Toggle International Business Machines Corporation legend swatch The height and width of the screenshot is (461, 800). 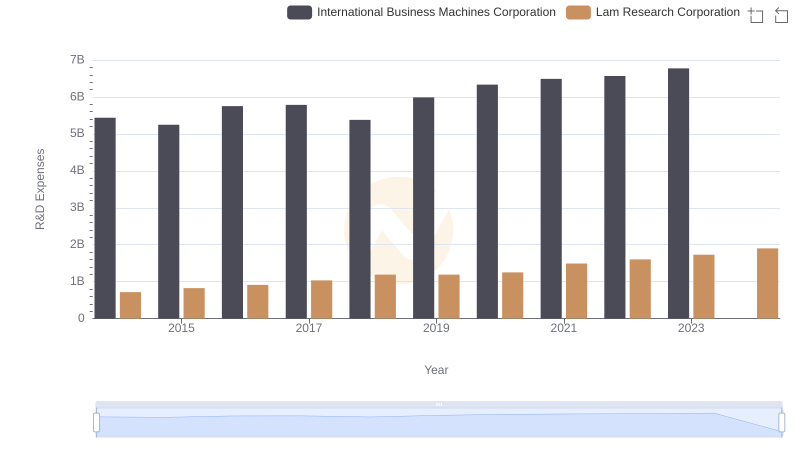pyautogui.click(x=299, y=12)
